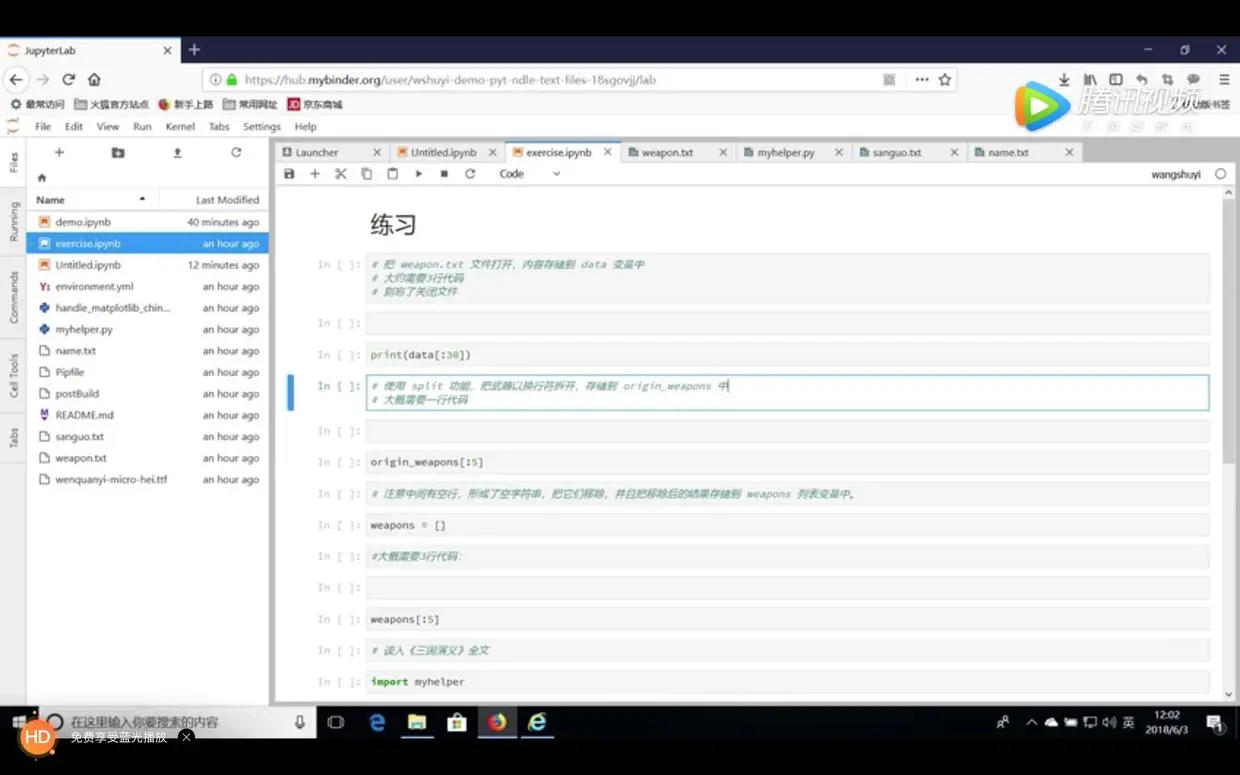This screenshot has width=1240, height=775.
Task: Reload the page in Firefox
Action: point(69,80)
